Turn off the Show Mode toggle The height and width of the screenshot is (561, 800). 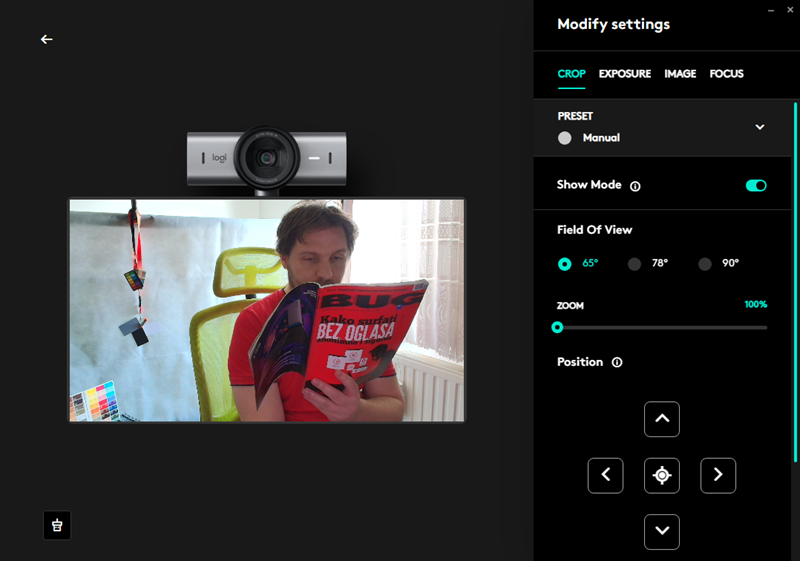(x=756, y=185)
